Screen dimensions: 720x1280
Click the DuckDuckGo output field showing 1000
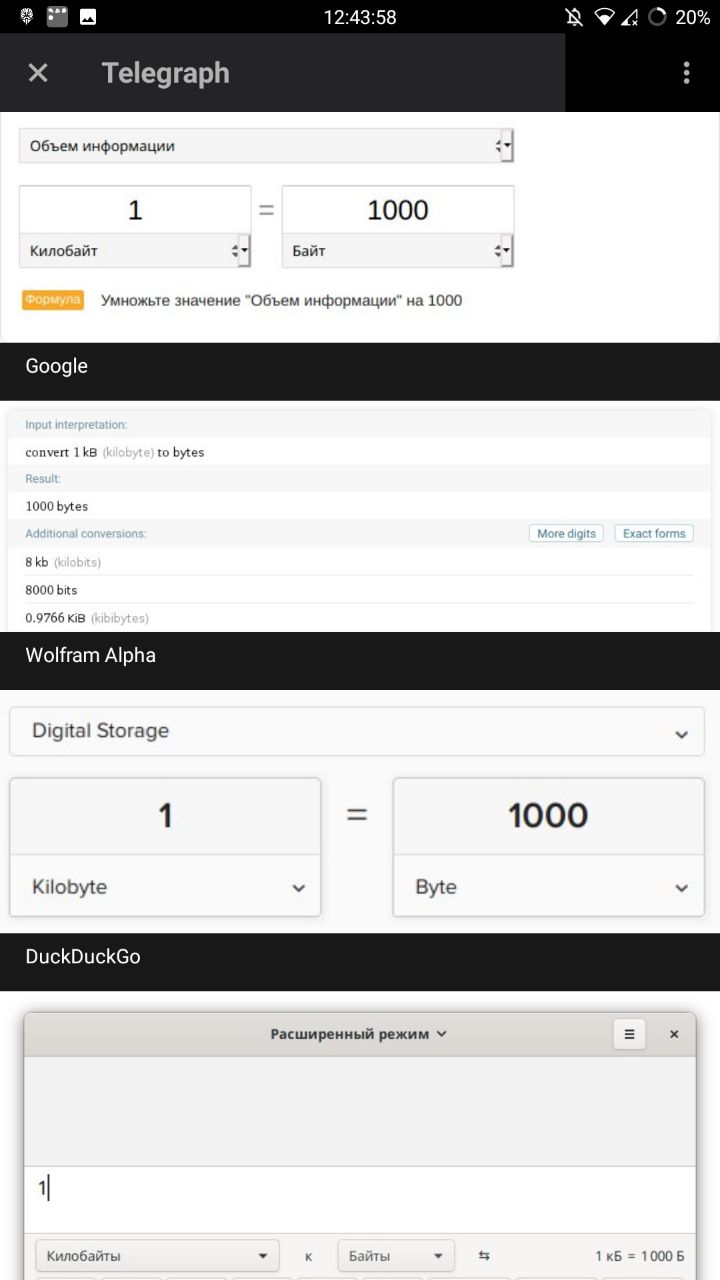[548, 816]
